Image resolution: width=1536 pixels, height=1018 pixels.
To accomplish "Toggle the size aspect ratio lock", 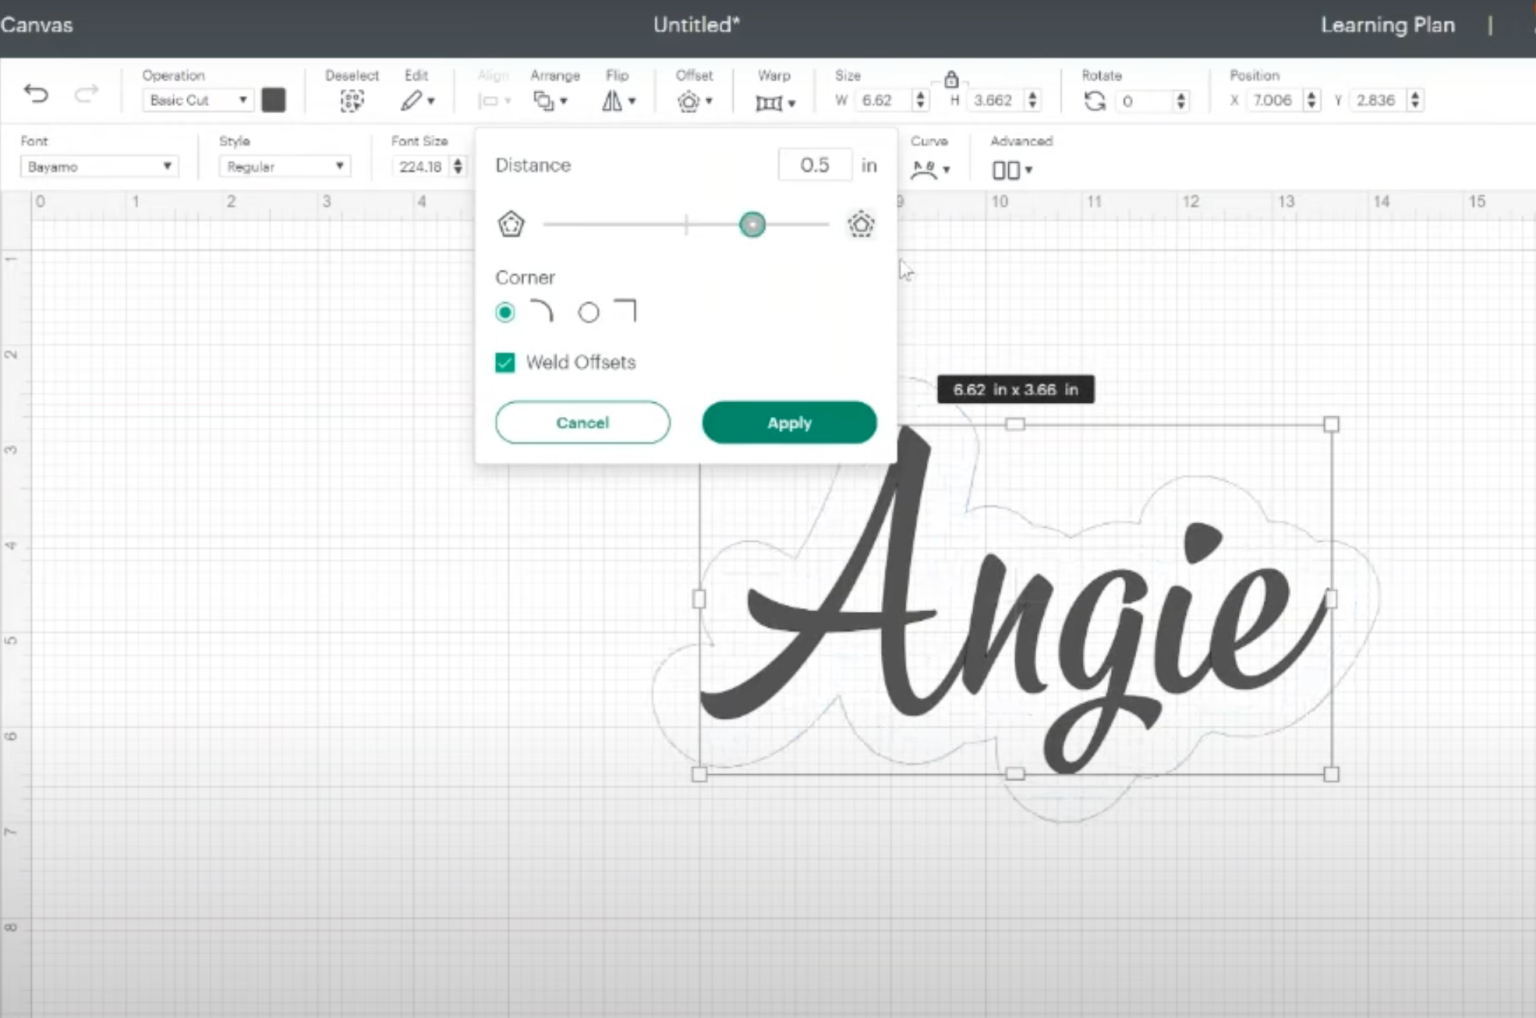I will click(951, 79).
